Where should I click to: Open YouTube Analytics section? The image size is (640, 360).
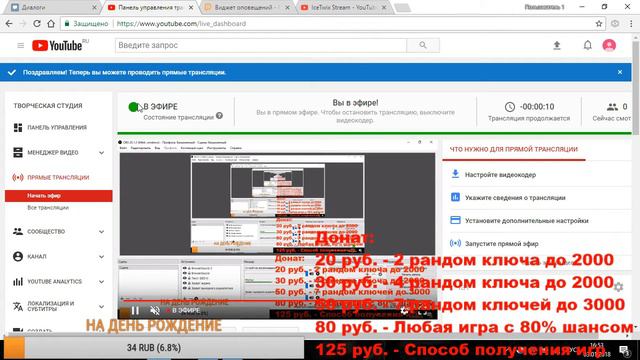[54, 282]
